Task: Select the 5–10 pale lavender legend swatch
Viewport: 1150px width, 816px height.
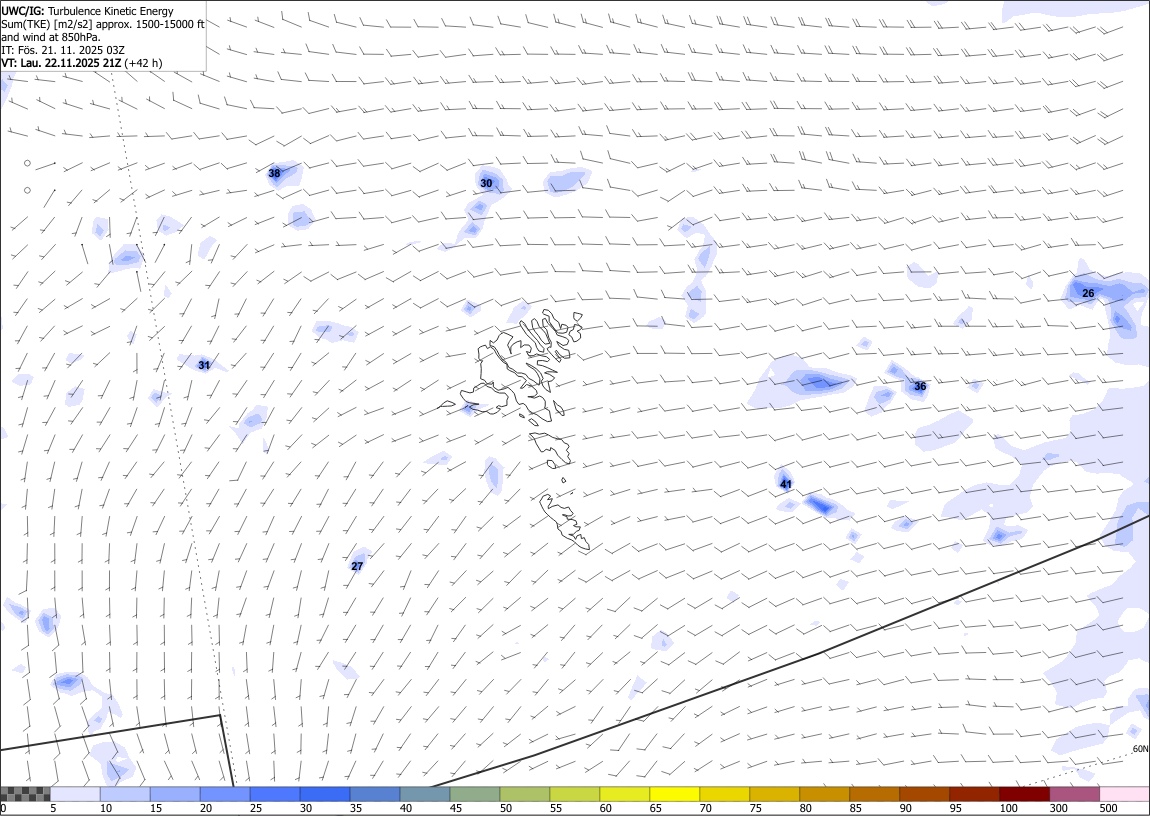Action: (76, 794)
